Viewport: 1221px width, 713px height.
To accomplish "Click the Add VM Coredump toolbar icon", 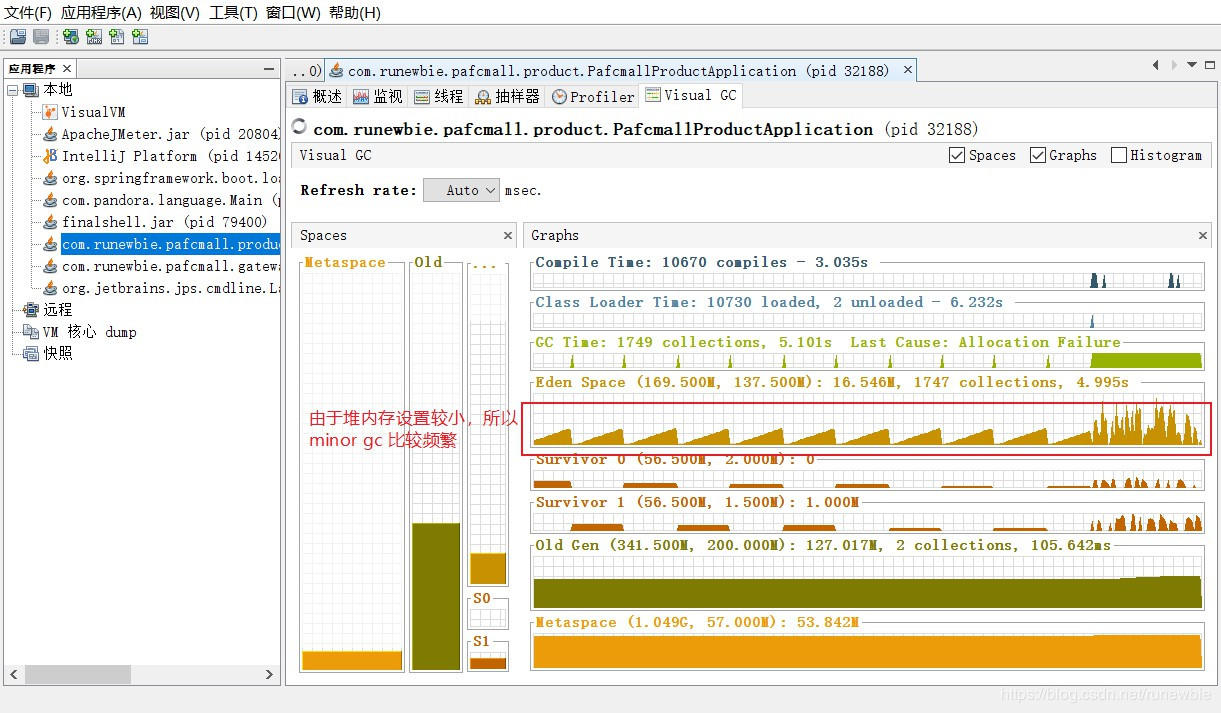I will tap(117, 37).
